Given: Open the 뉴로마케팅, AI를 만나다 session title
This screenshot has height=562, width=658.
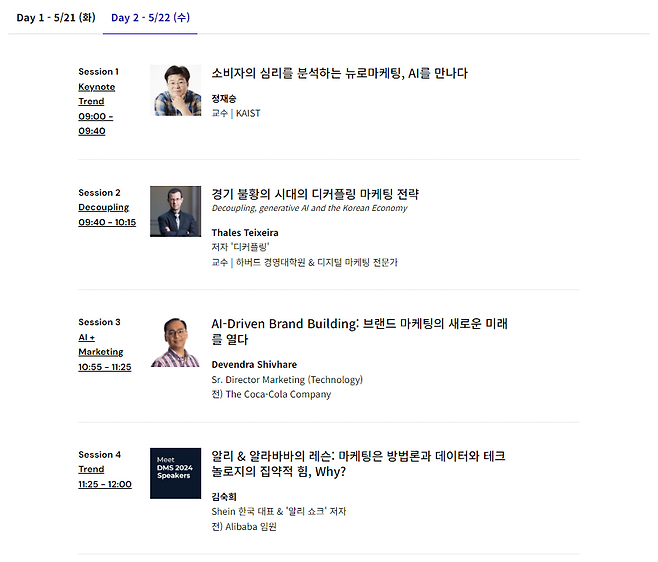Looking at the screenshot, I should pyautogui.click(x=339, y=73).
